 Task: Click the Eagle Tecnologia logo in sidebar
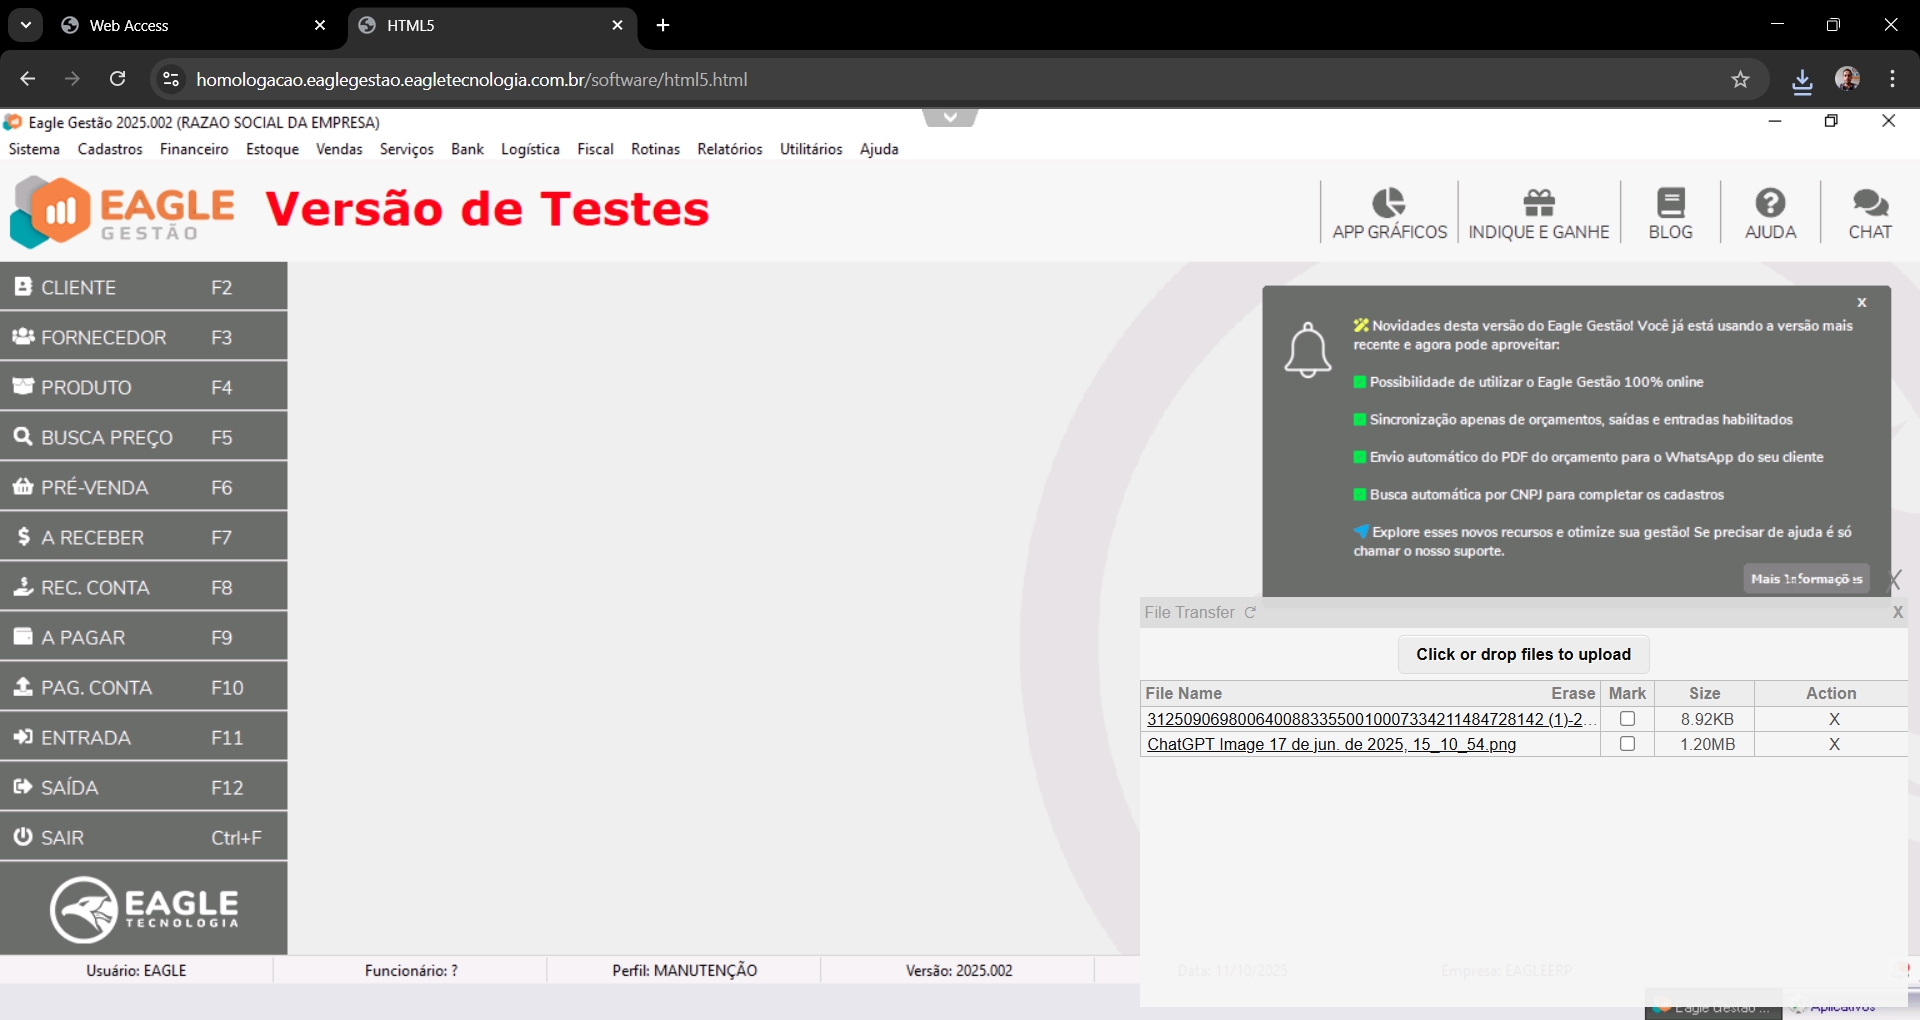144,909
